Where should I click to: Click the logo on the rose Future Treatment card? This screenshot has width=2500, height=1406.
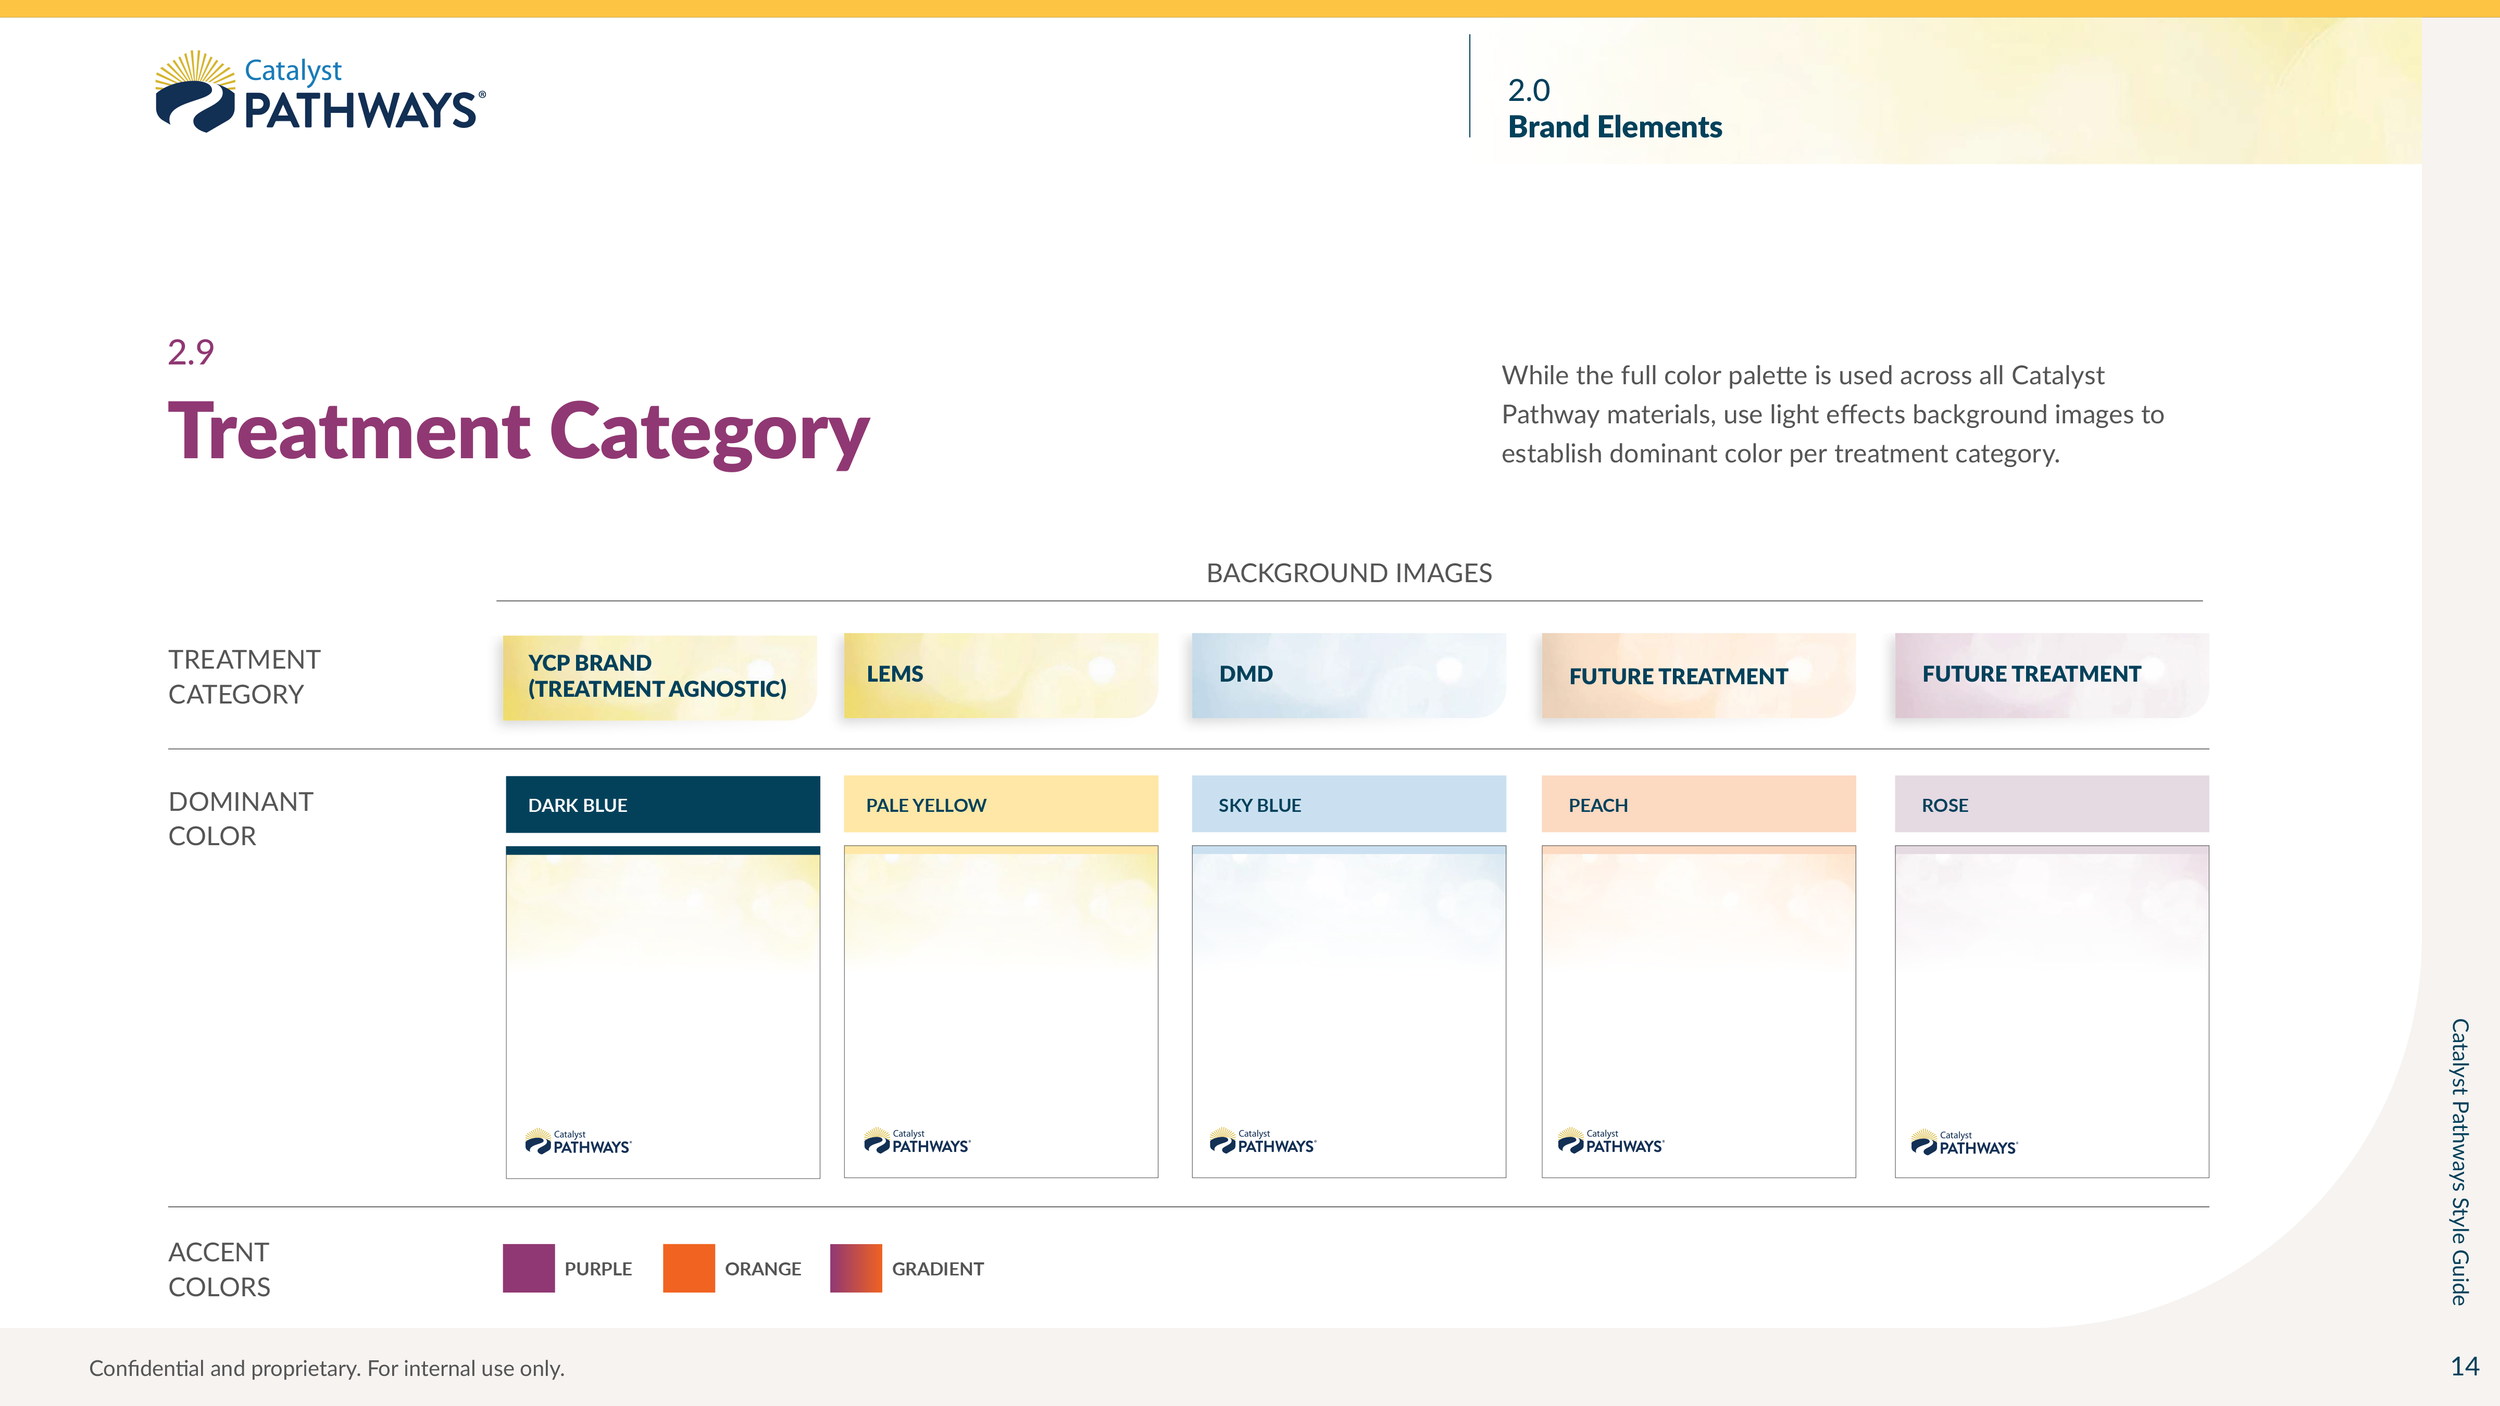1963,1140
